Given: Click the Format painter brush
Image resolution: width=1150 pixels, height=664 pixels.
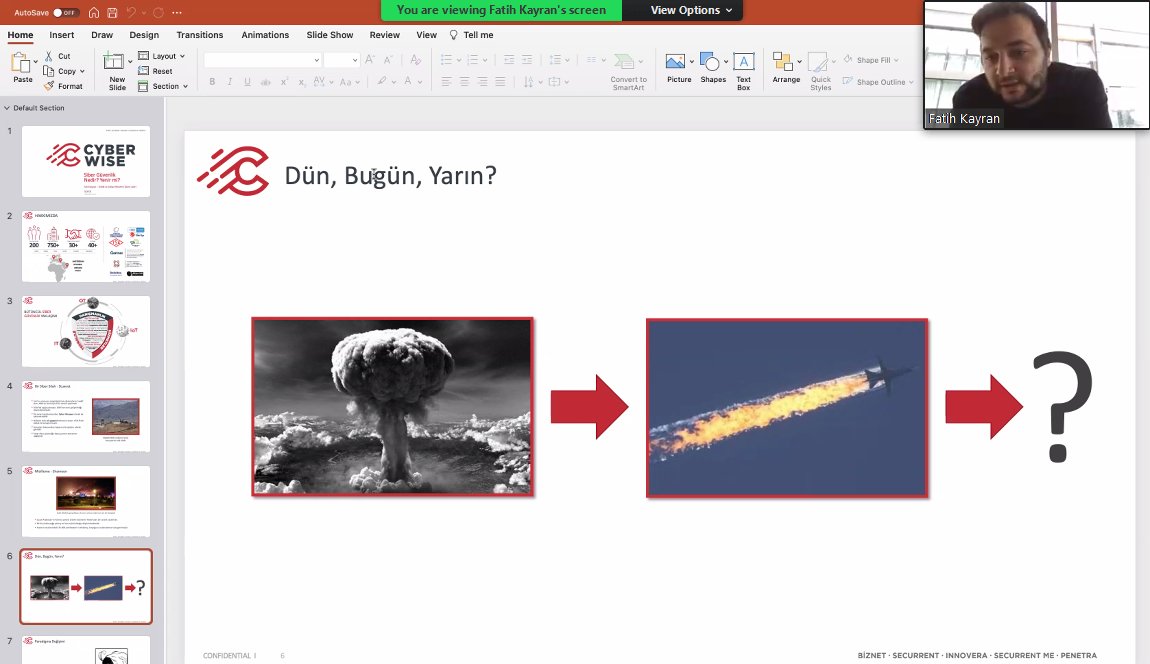Looking at the screenshot, I should click(63, 86).
